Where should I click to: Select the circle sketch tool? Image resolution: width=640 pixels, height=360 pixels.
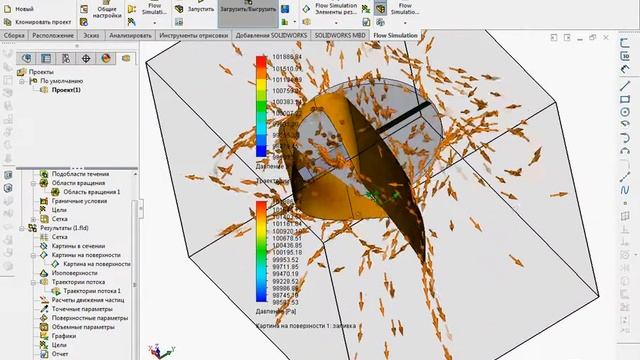click(625, 112)
